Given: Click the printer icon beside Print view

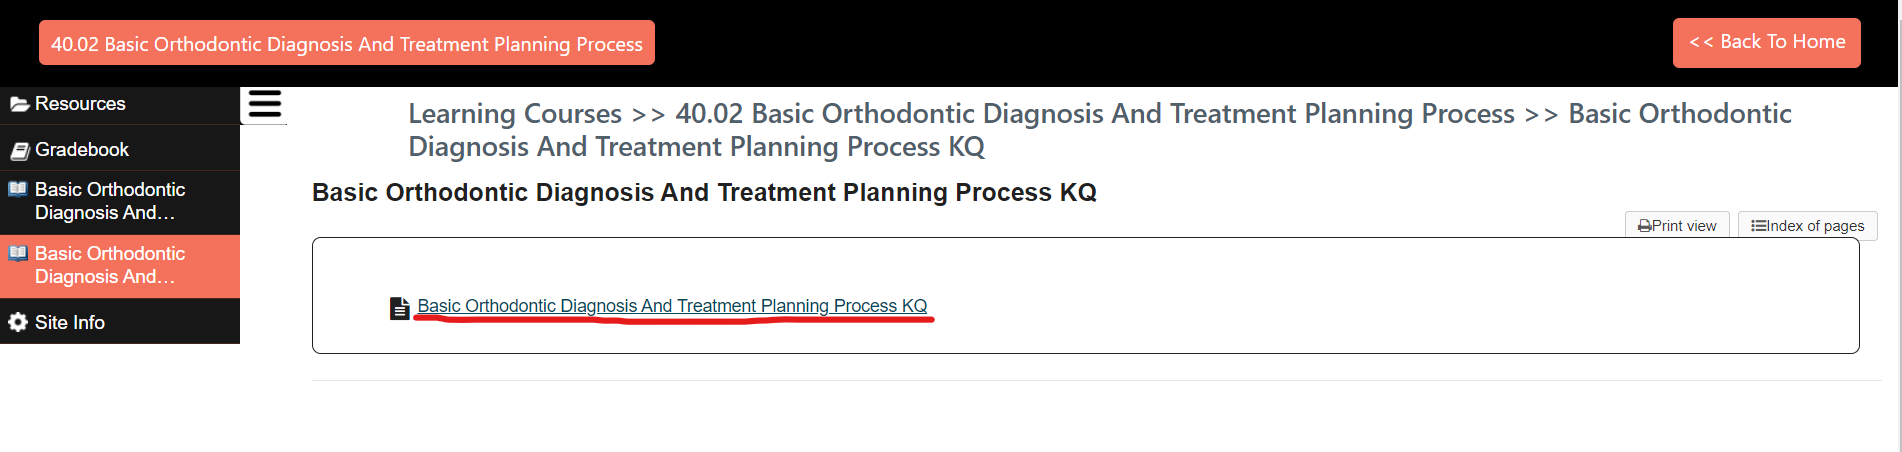Looking at the screenshot, I should point(1644,226).
